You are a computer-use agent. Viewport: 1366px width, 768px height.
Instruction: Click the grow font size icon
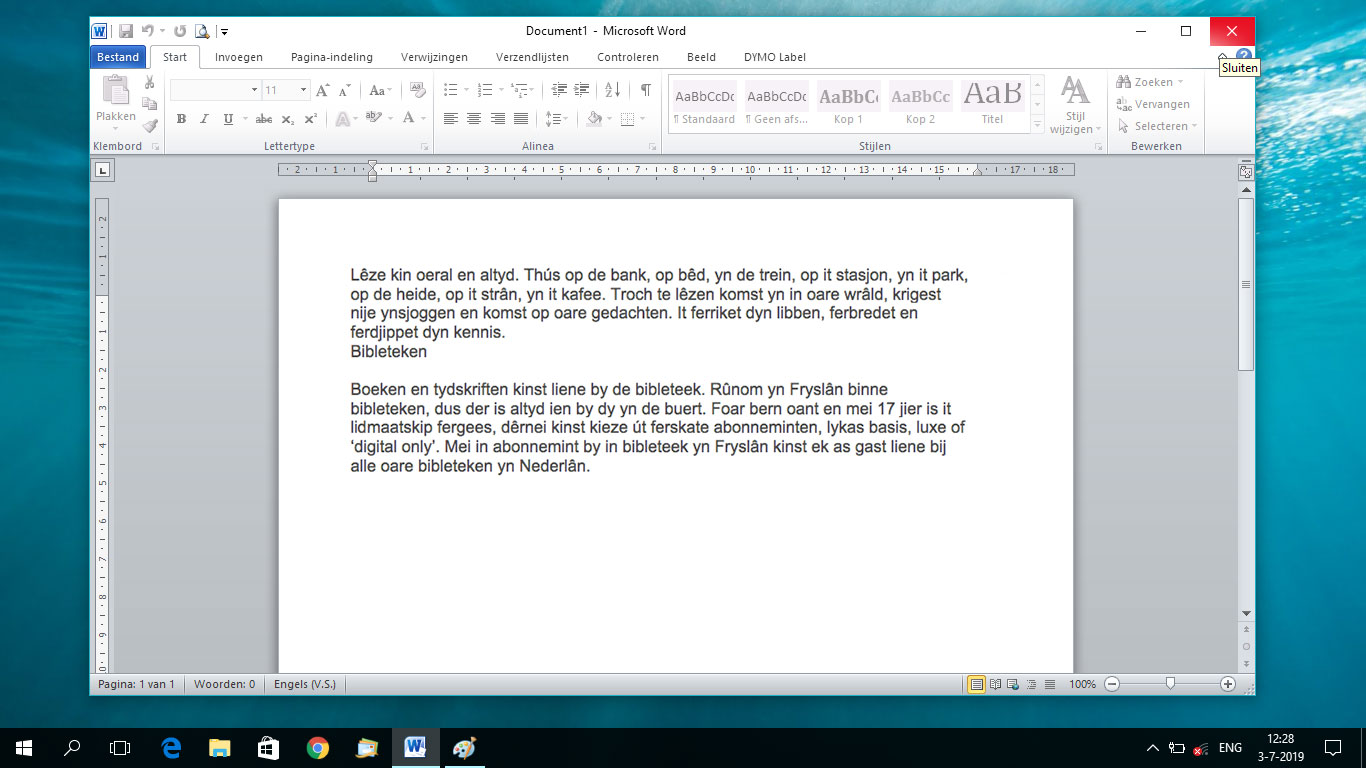click(x=322, y=90)
